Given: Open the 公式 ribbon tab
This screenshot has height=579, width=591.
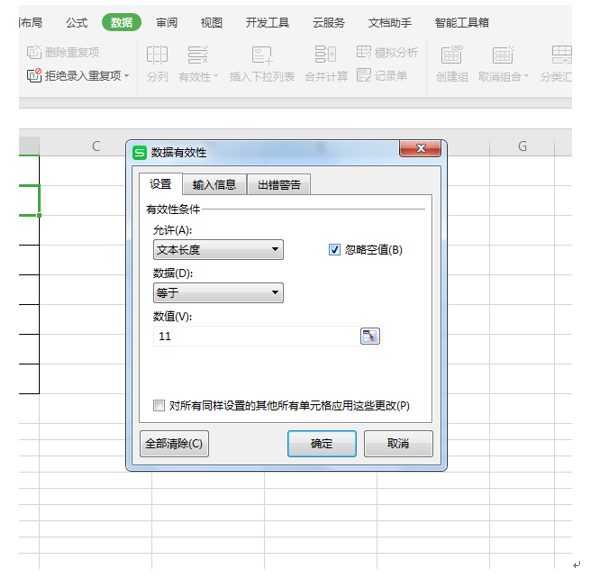Looking at the screenshot, I should [x=77, y=23].
